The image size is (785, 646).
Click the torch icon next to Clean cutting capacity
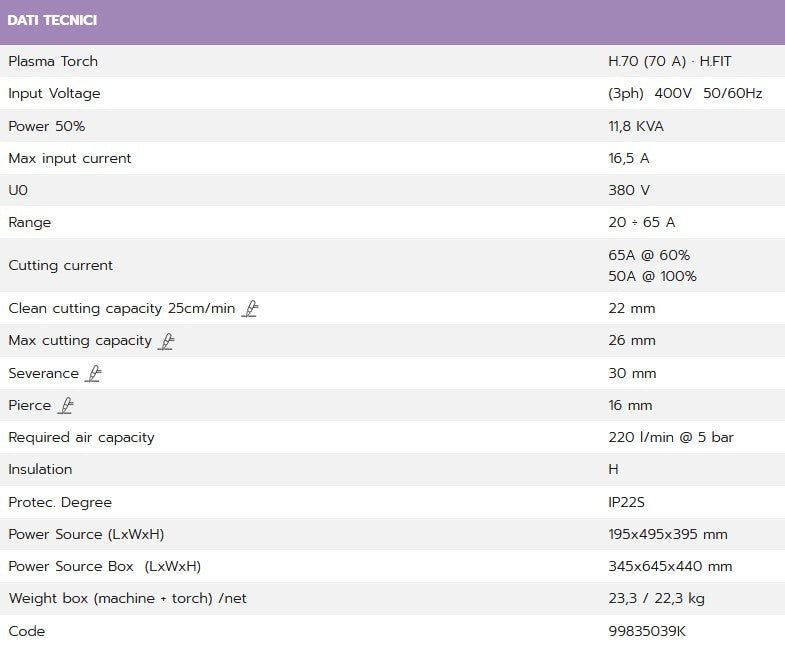pyautogui.click(x=250, y=309)
